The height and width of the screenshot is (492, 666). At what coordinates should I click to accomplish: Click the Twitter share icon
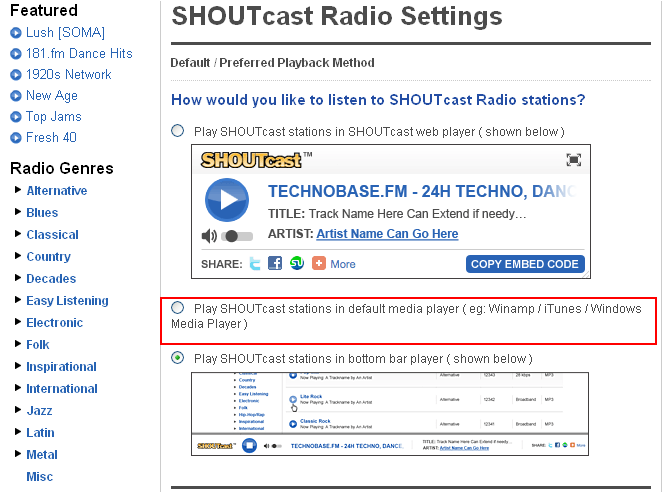tap(254, 264)
